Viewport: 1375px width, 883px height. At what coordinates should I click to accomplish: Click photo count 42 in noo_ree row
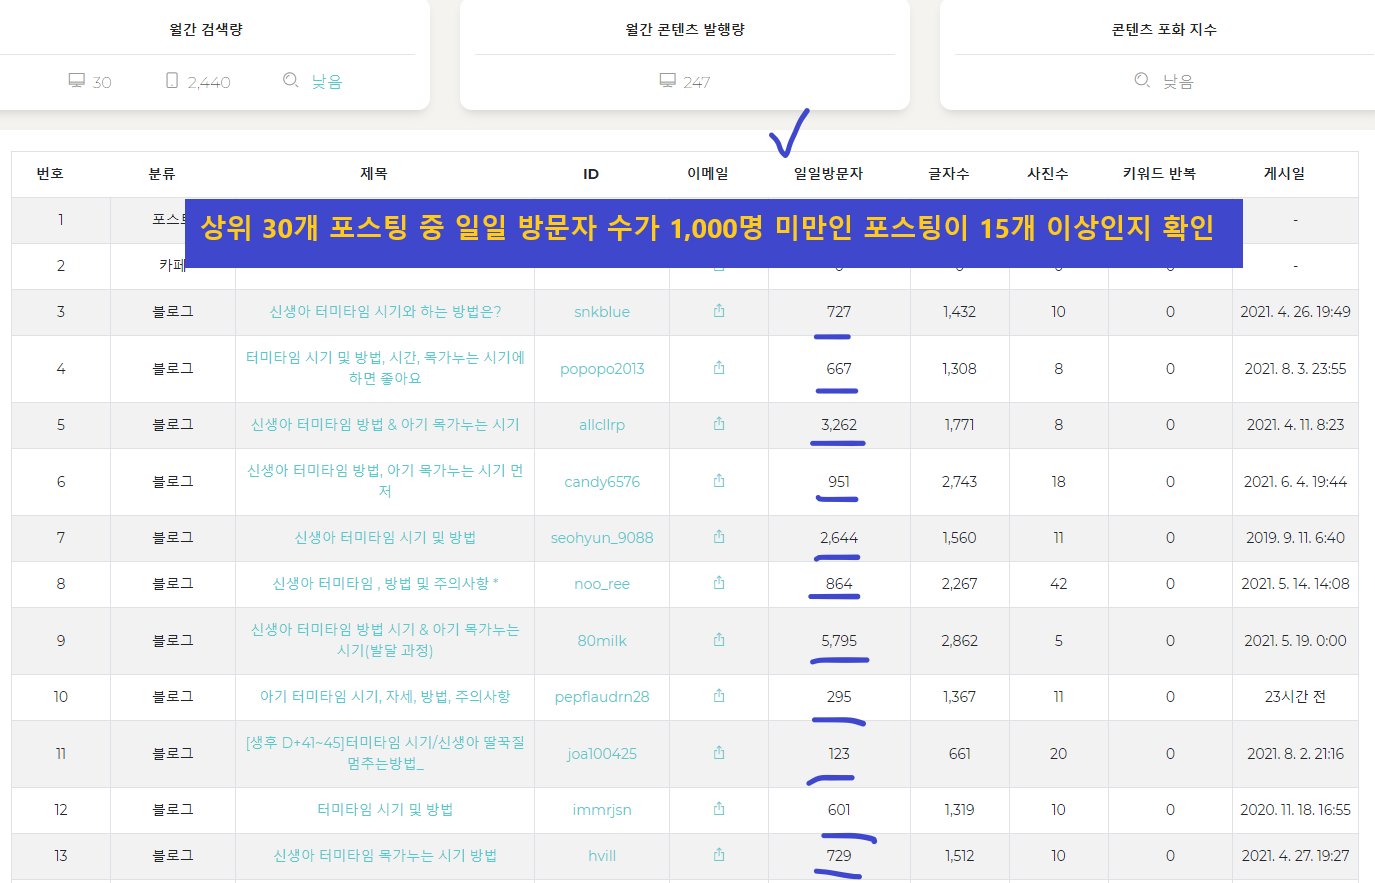click(x=1059, y=584)
